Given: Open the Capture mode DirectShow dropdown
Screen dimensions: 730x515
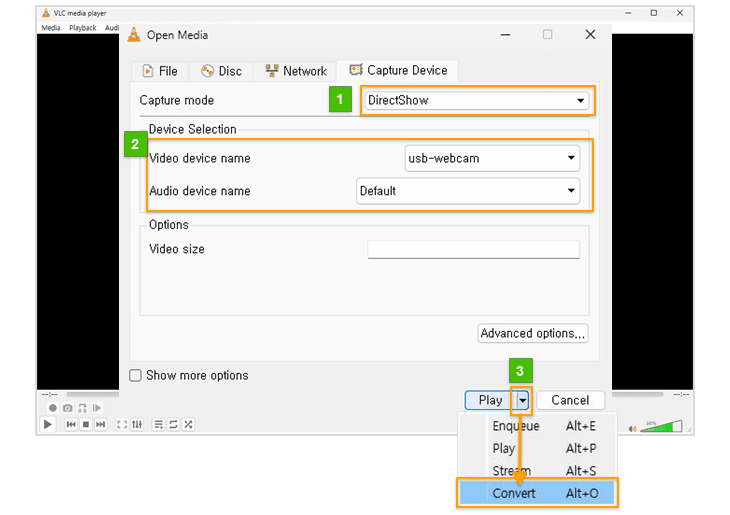Looking at the screenshot, I should [477, 100].
